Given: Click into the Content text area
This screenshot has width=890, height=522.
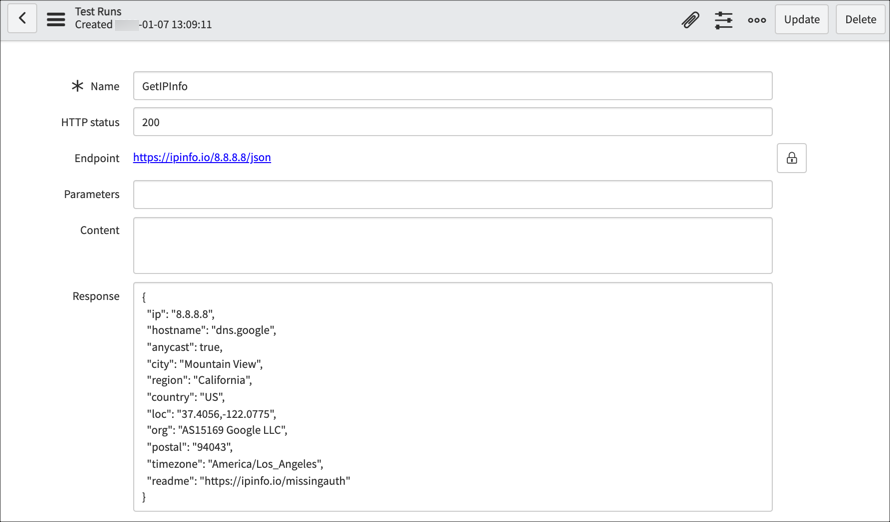Looking at the screenshot, I should [x=453, y=245].
